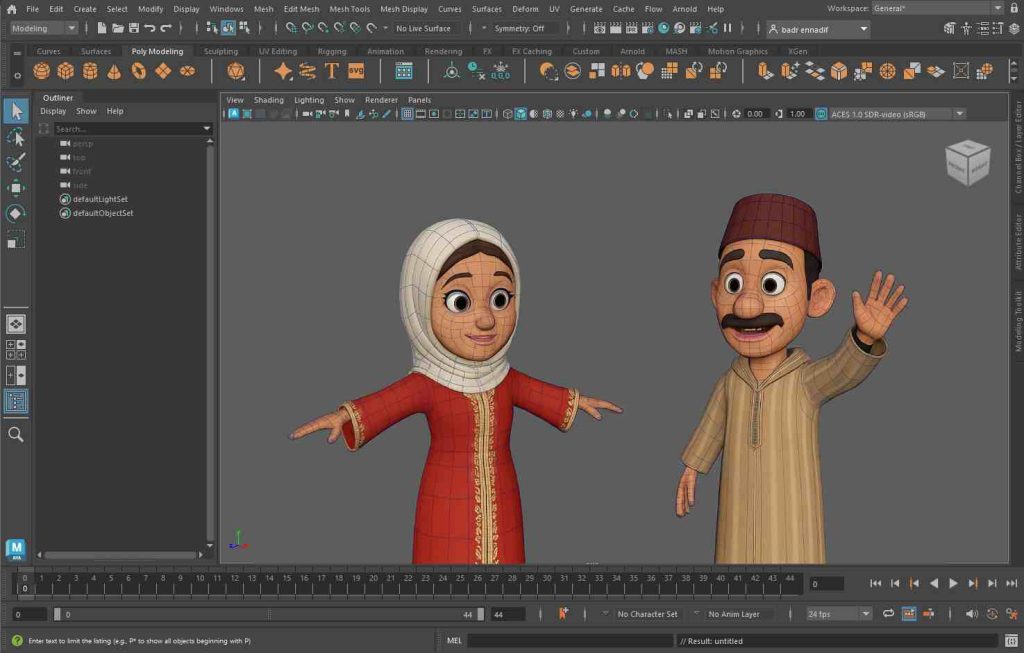1024x653 pixels.
Task: Click the current frame input field
Action: 826,584
